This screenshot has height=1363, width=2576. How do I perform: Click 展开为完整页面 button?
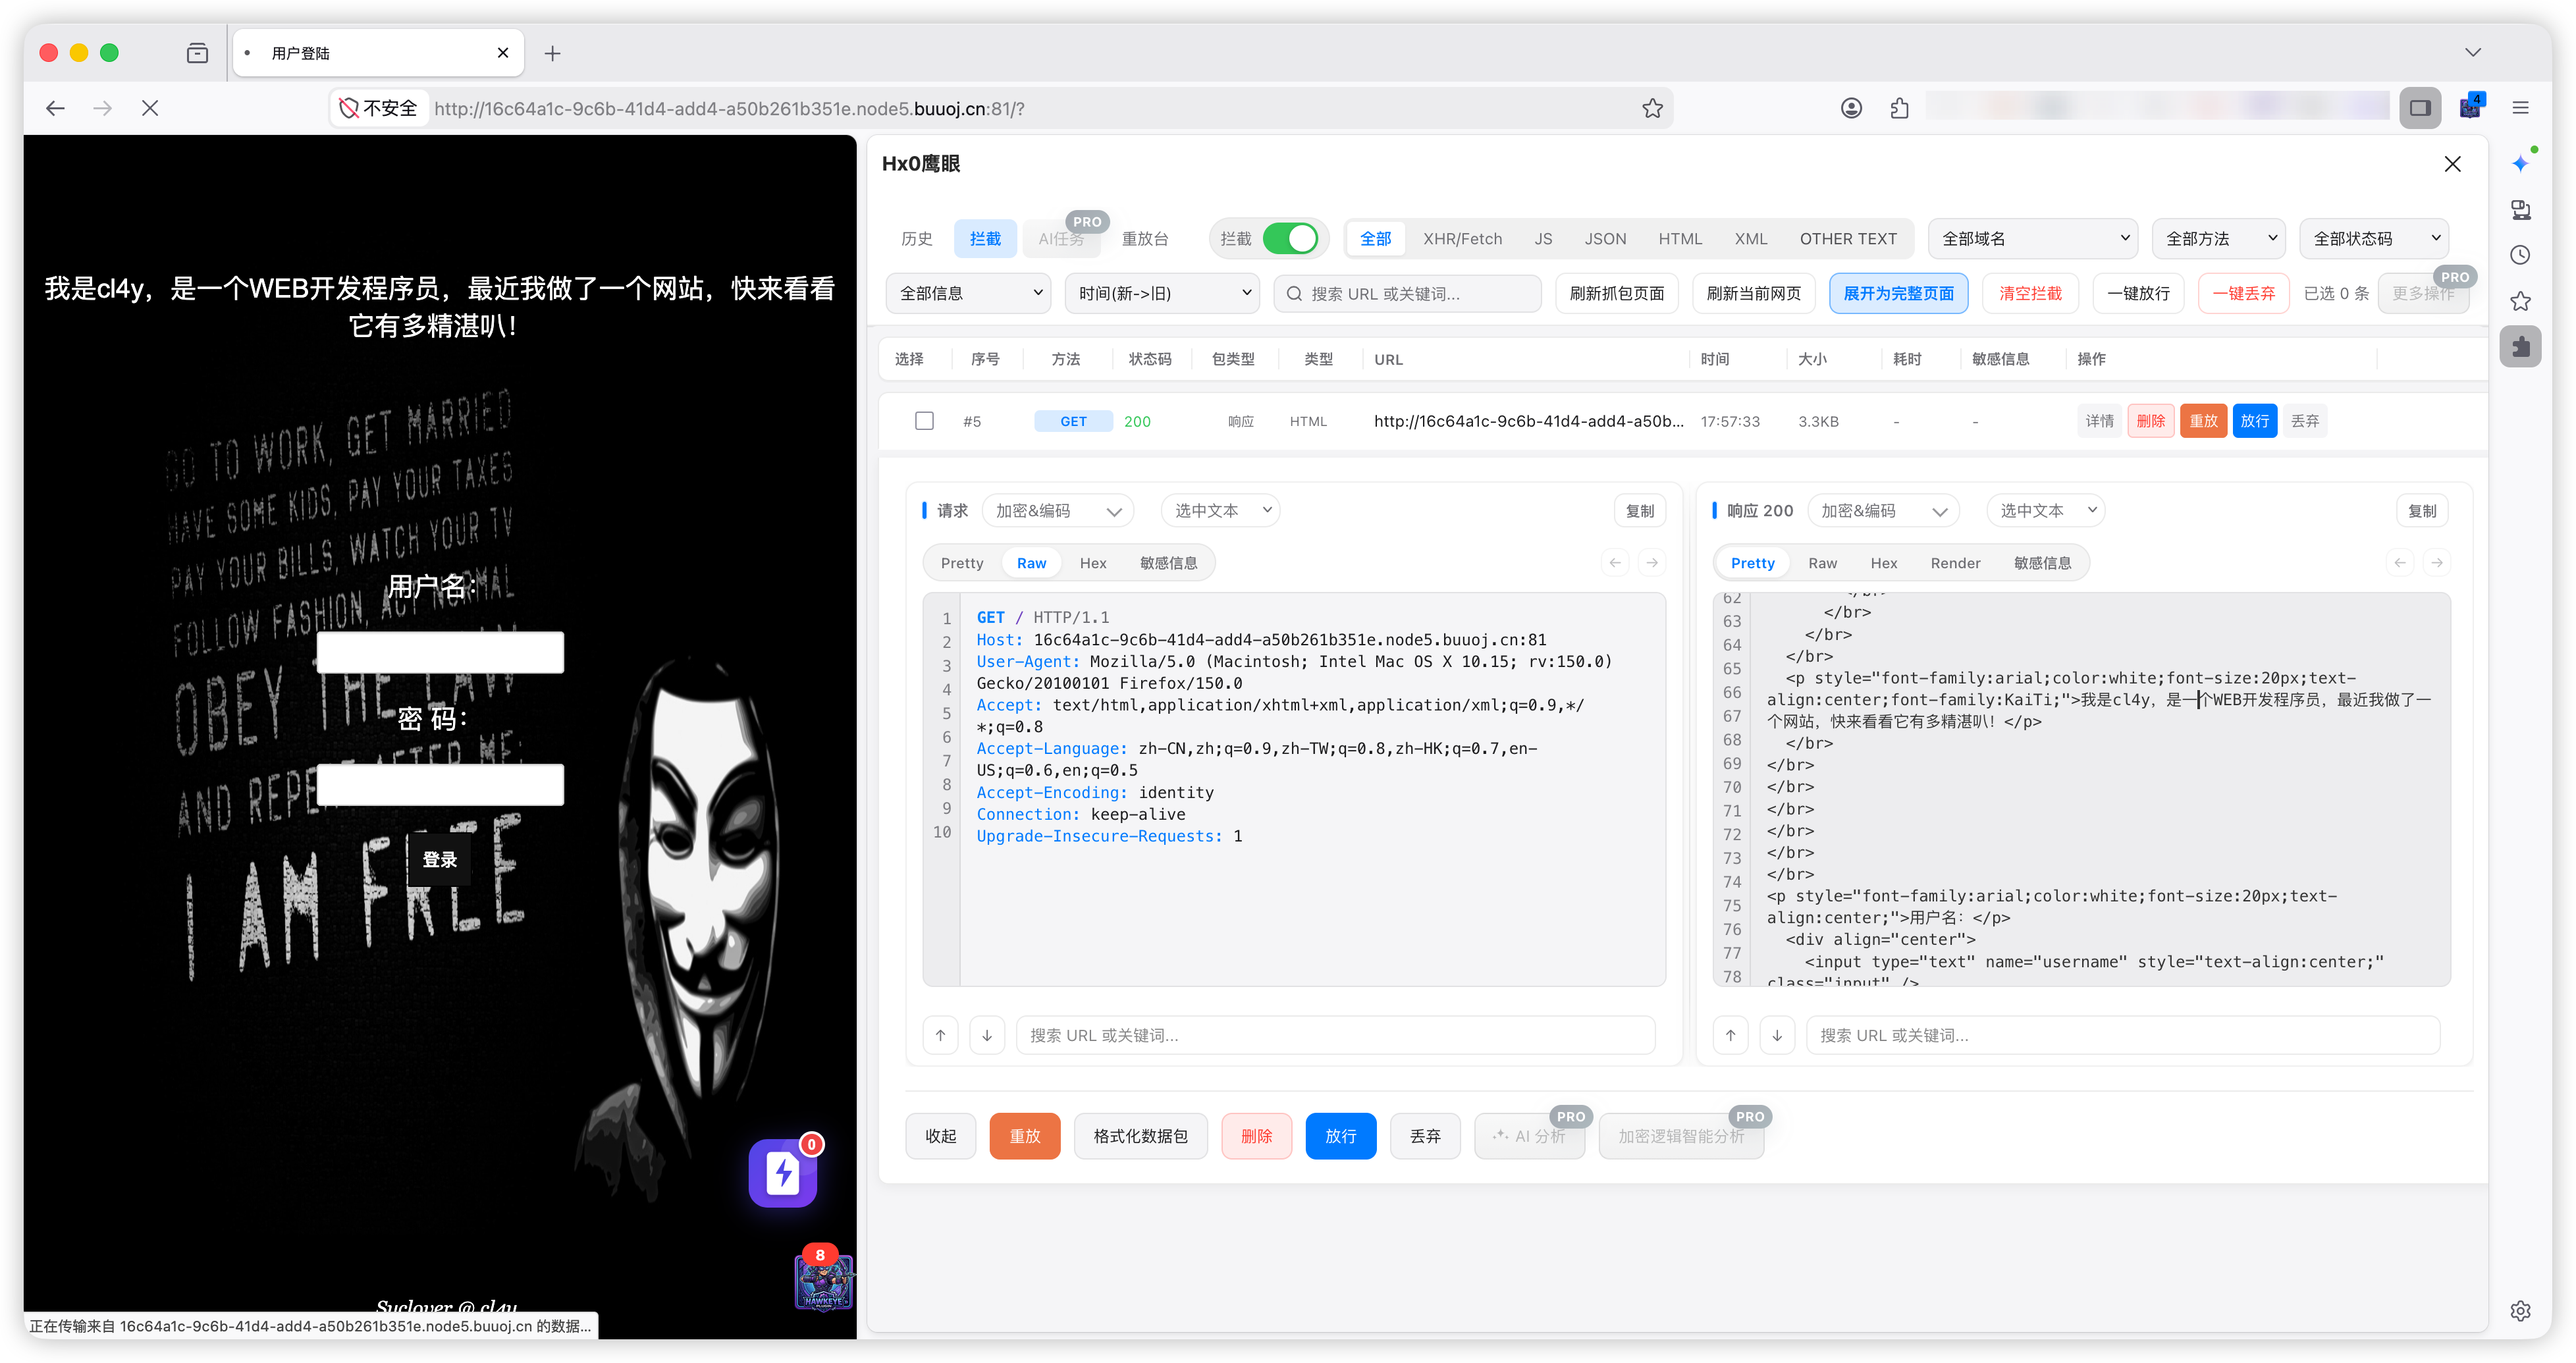click(x=1898, y=294)
